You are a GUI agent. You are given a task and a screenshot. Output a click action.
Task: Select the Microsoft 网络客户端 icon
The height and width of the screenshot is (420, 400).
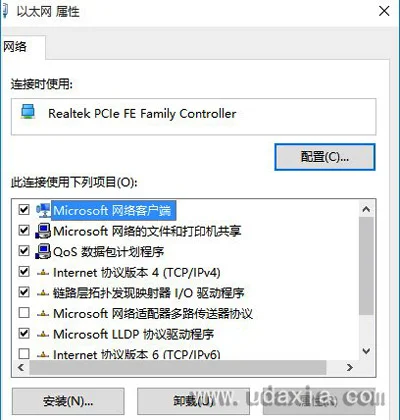[43, 210]
